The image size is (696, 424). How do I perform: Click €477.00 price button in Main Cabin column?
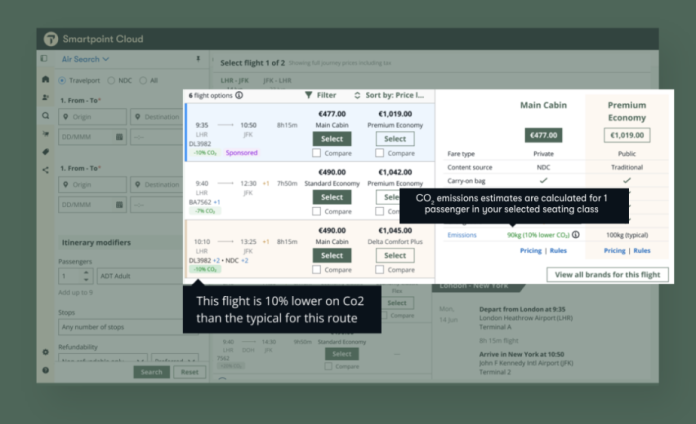point(543,135)
